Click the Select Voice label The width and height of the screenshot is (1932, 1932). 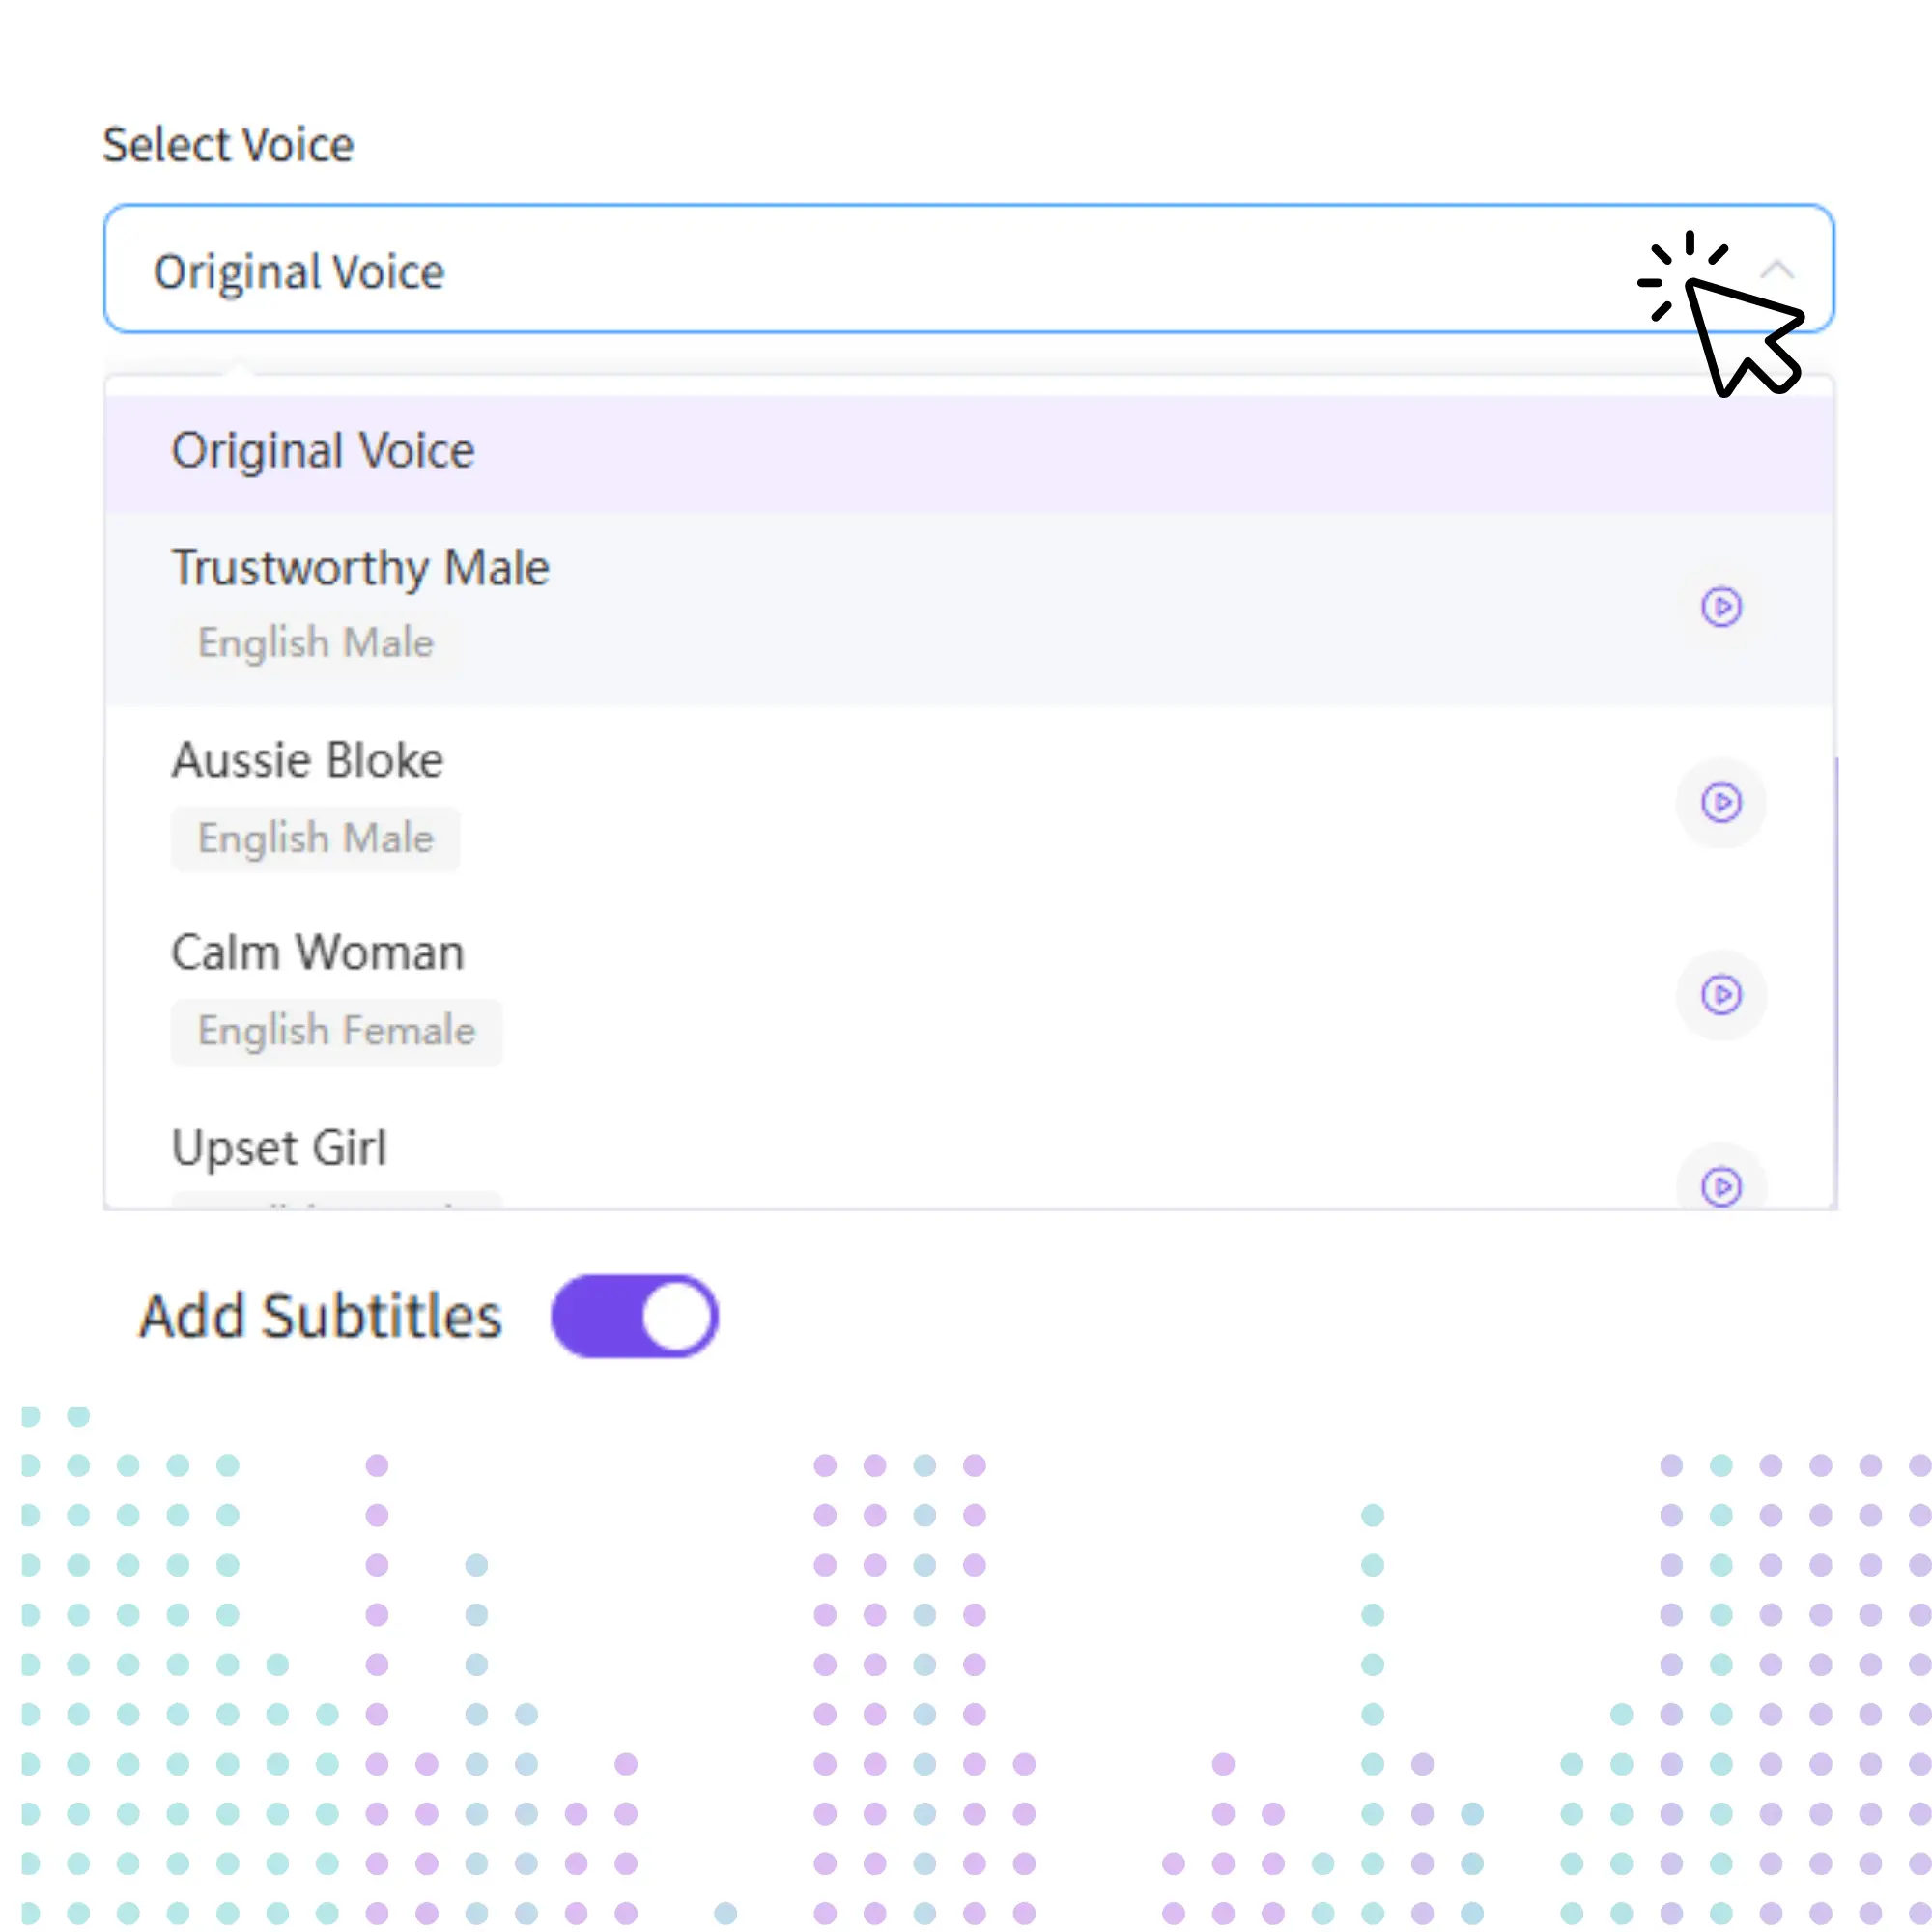point(228,145)
